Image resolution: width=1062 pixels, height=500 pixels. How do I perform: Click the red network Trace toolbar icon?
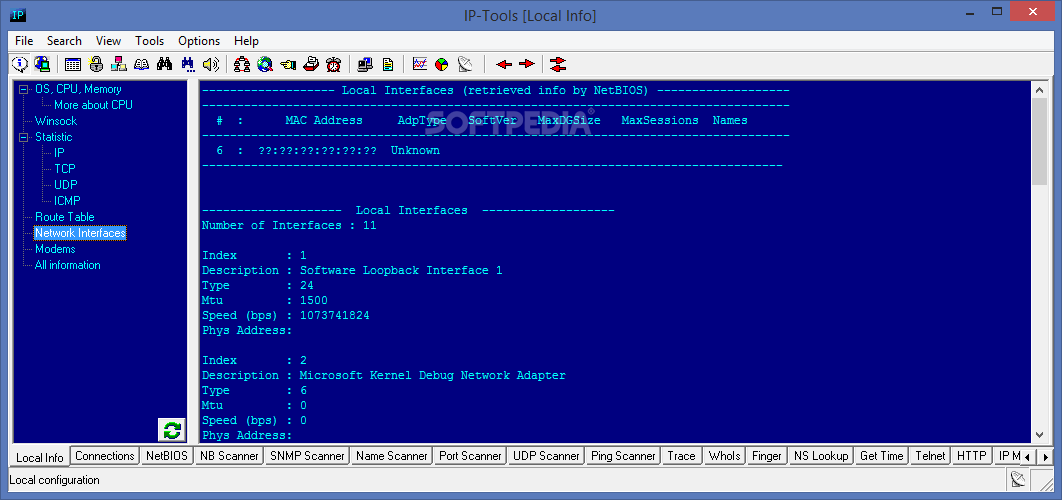click(242, 64)
